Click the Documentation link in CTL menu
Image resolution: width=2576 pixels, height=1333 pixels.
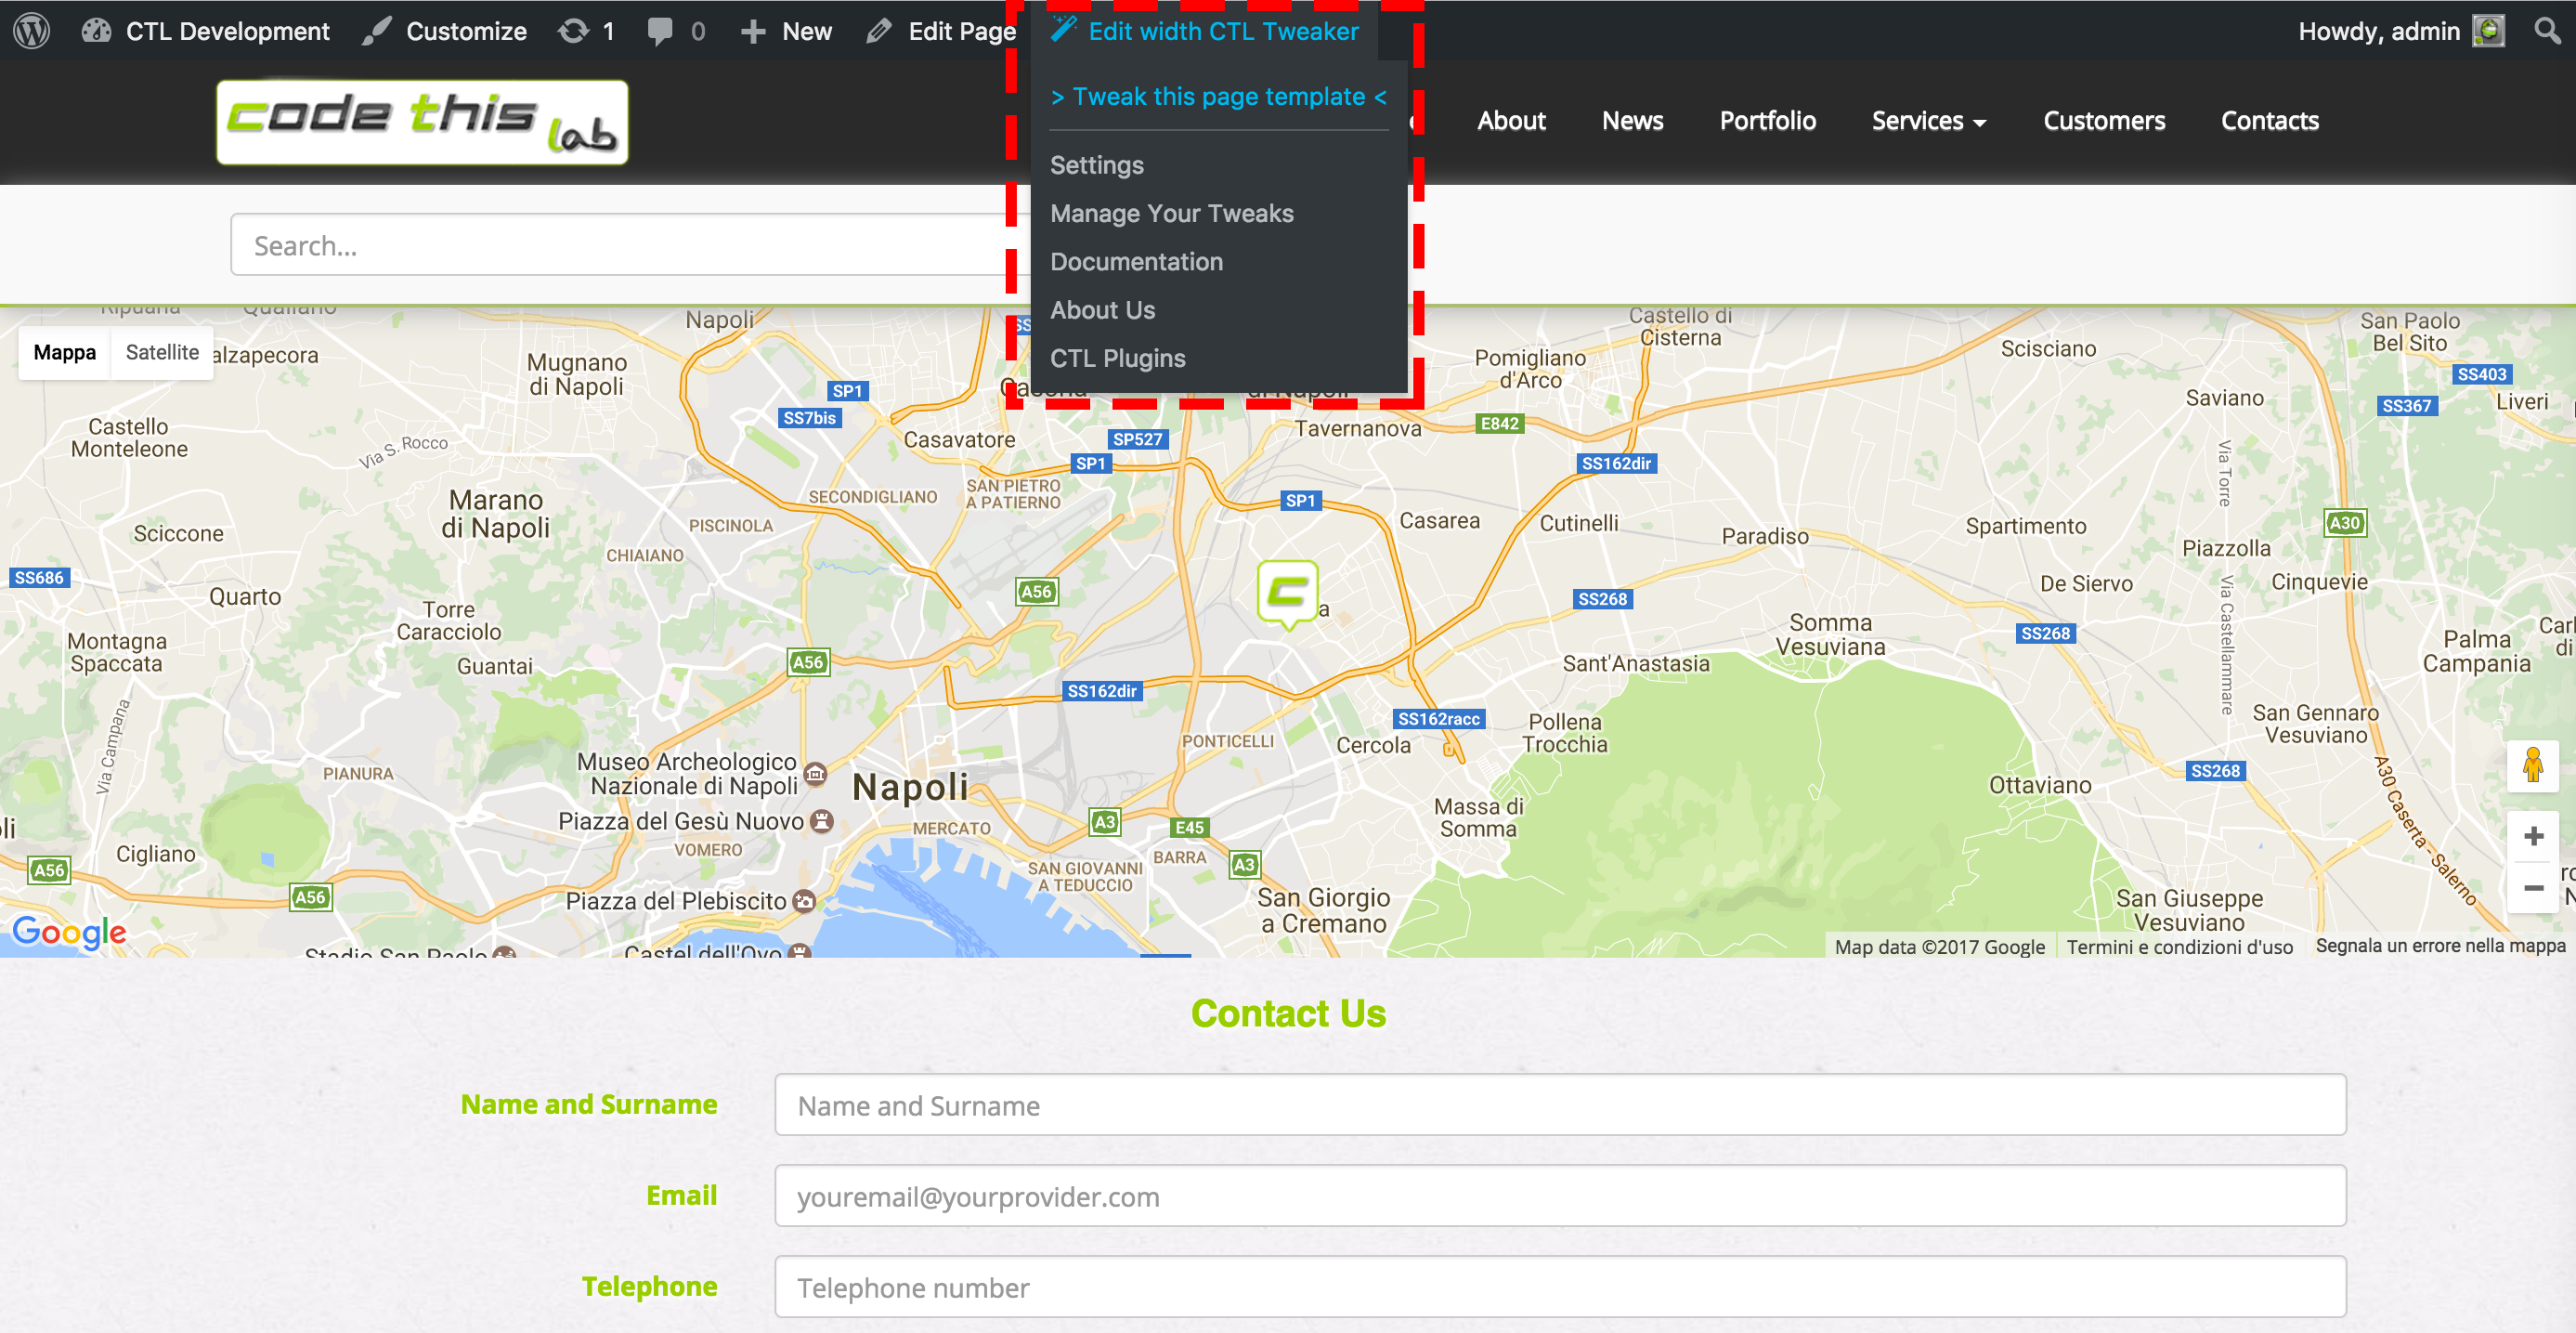[x=1138, y=262]
